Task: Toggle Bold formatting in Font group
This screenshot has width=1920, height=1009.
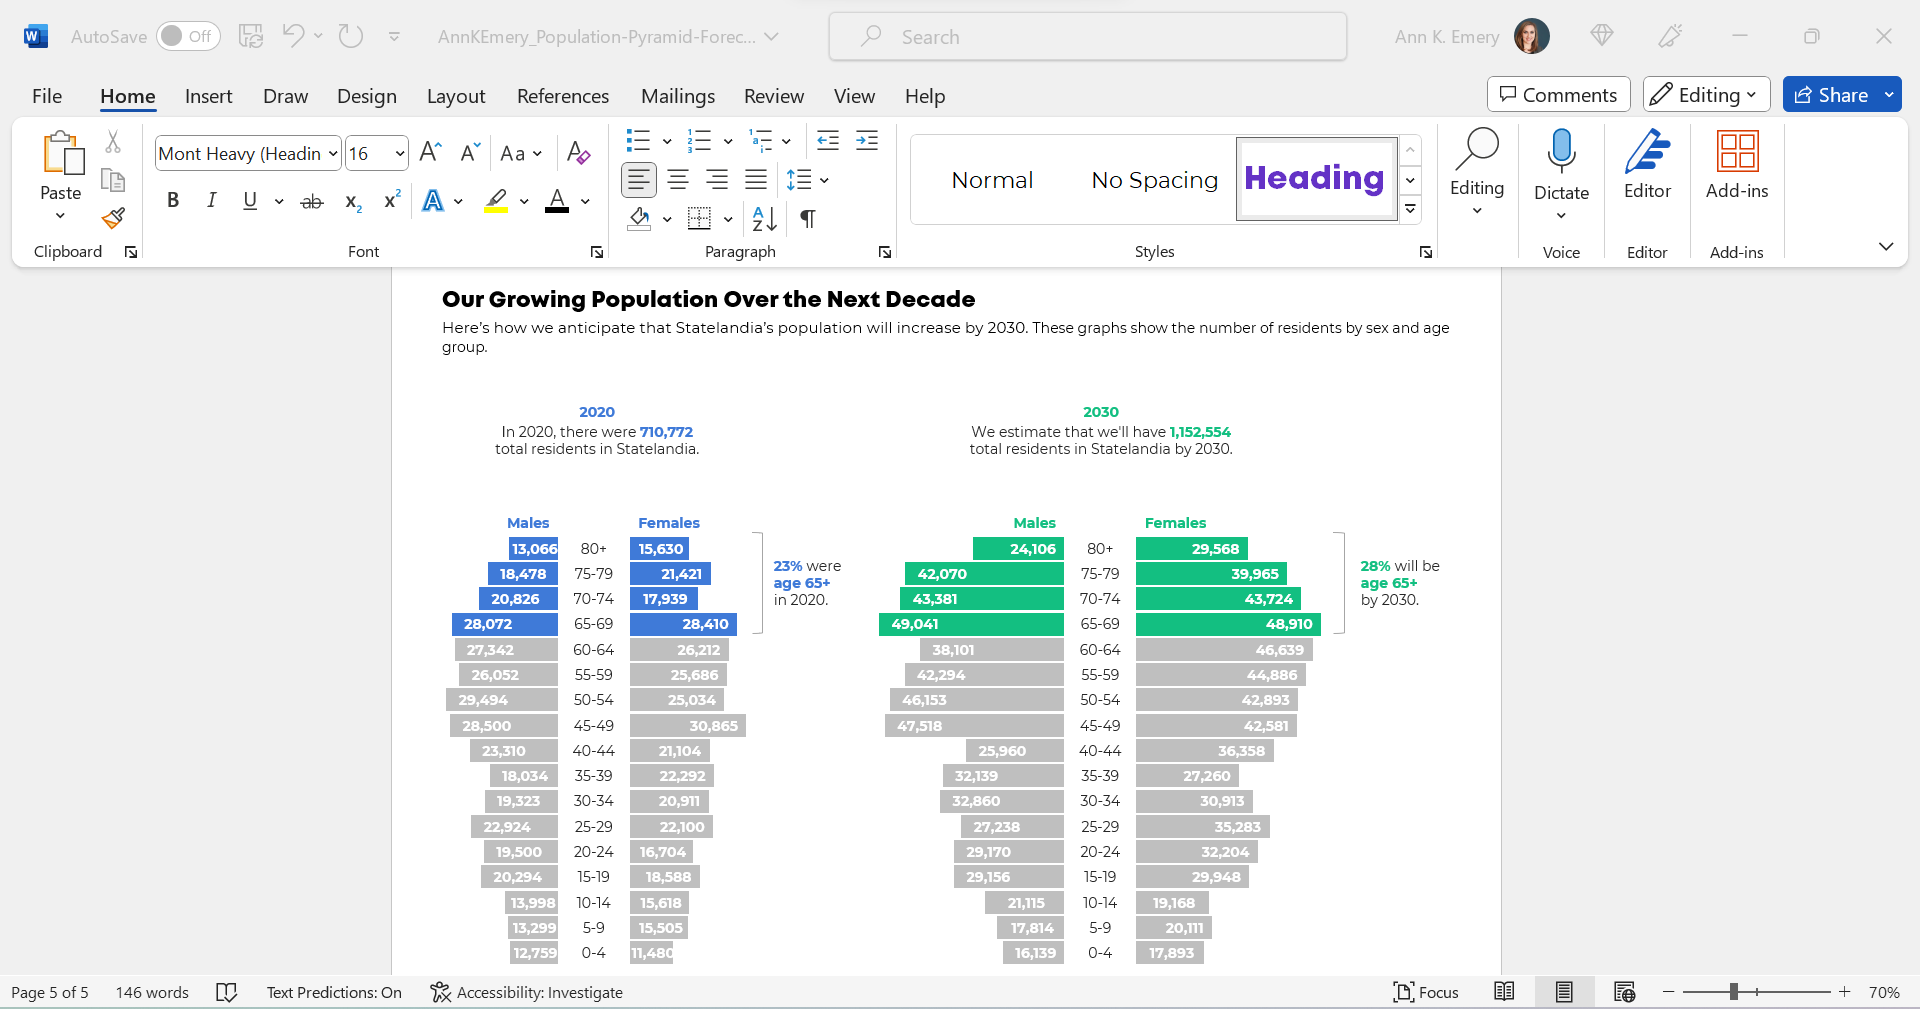Action: pyautogui.click(x=173, y=200)
